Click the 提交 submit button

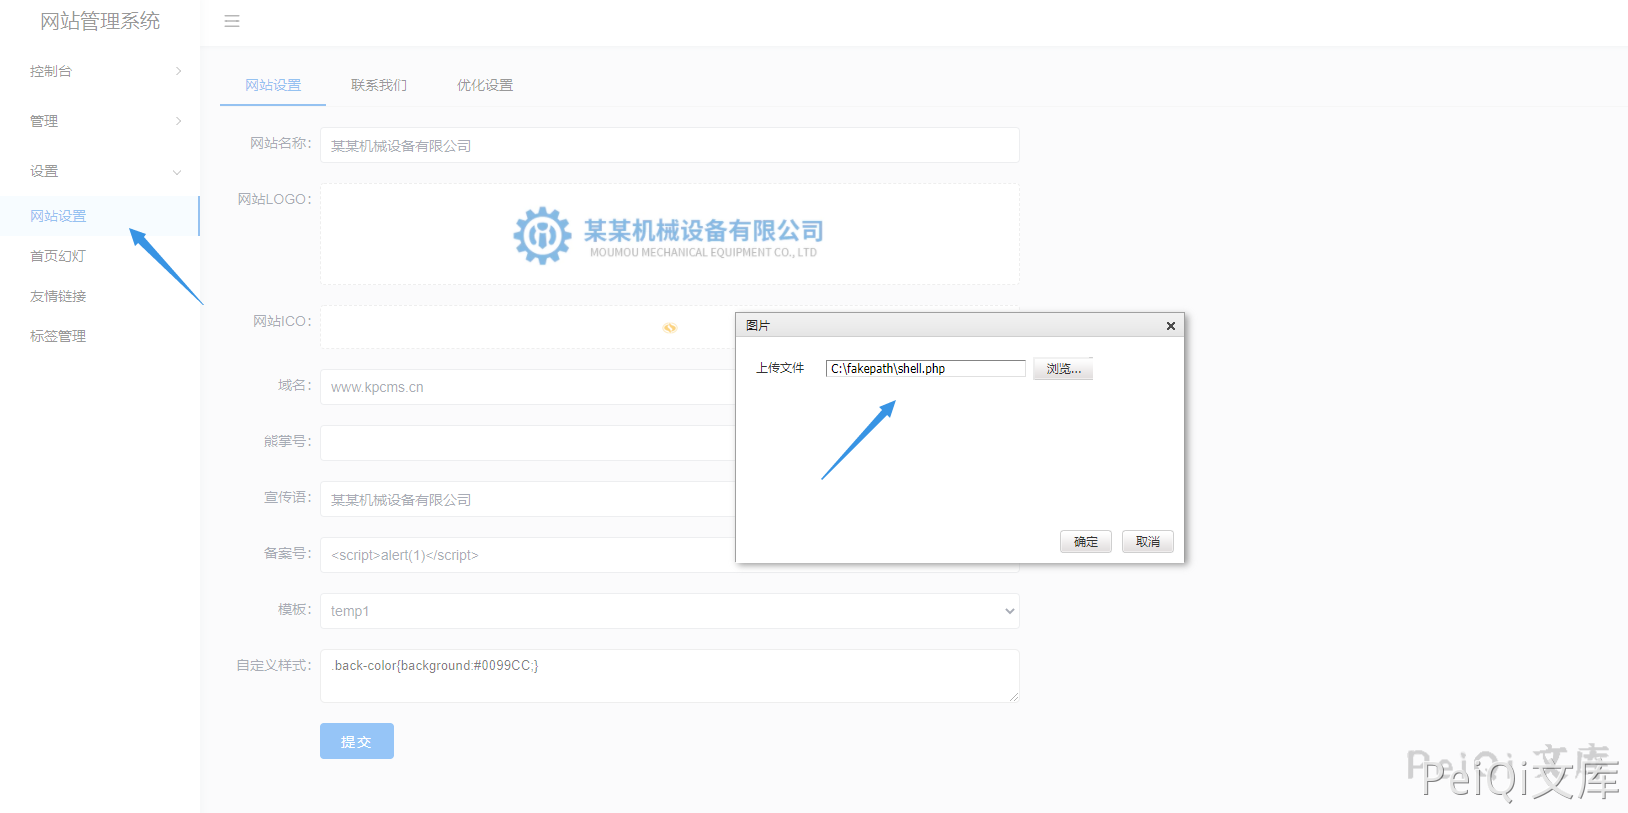click(356, 741)
